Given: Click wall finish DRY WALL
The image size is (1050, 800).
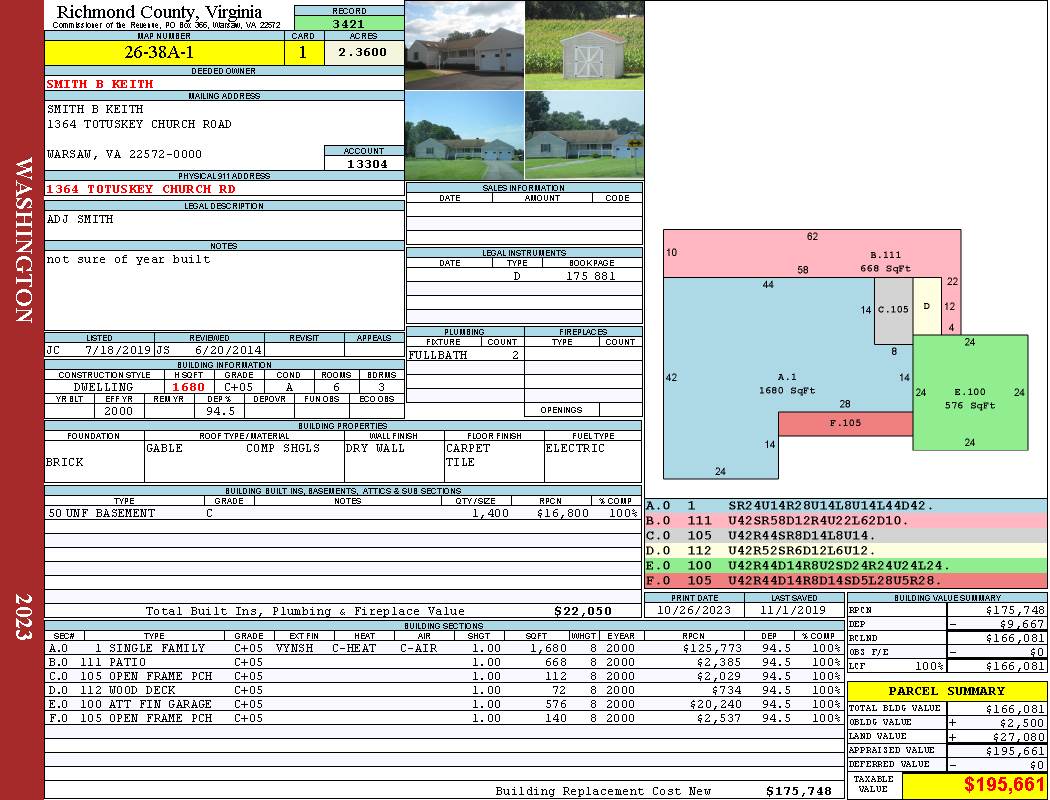Looking at the screenshot, I should click(375, 448).
